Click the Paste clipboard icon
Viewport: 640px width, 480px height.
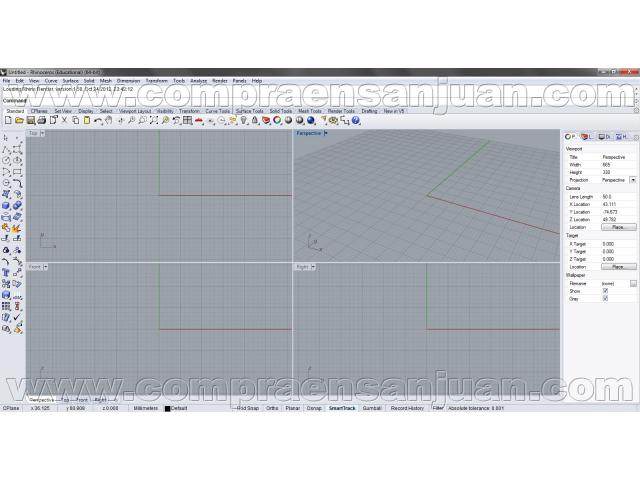pyautogui.click(x=87, y=120)
